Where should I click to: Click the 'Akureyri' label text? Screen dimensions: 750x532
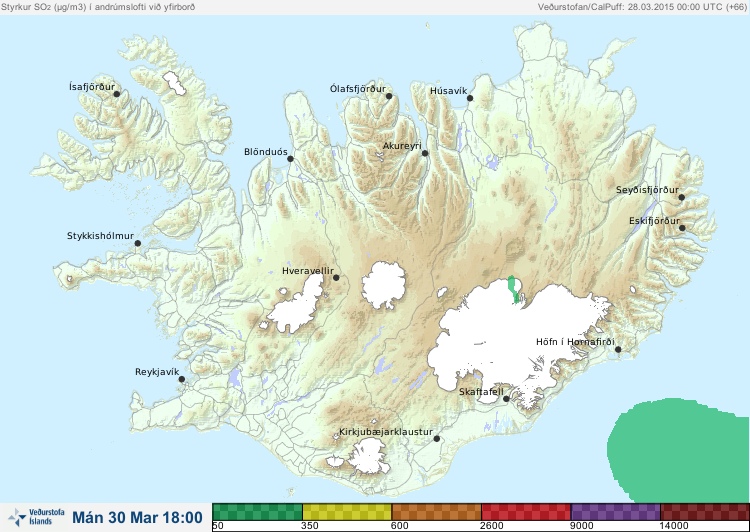pos(402,146)
